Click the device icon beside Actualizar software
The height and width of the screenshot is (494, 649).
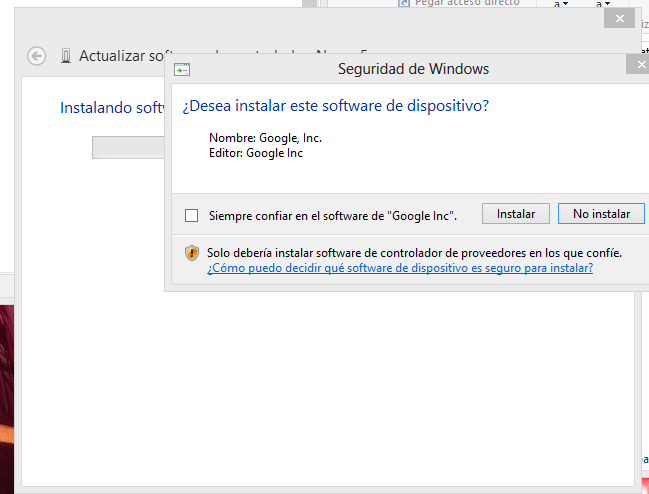point(65,56)
